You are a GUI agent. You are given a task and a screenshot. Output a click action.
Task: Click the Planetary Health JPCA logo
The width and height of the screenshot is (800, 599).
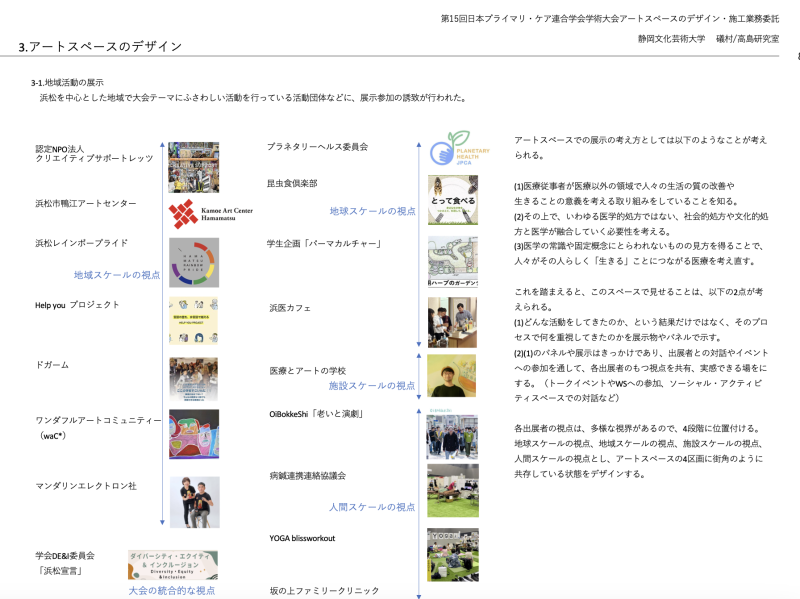459,148
